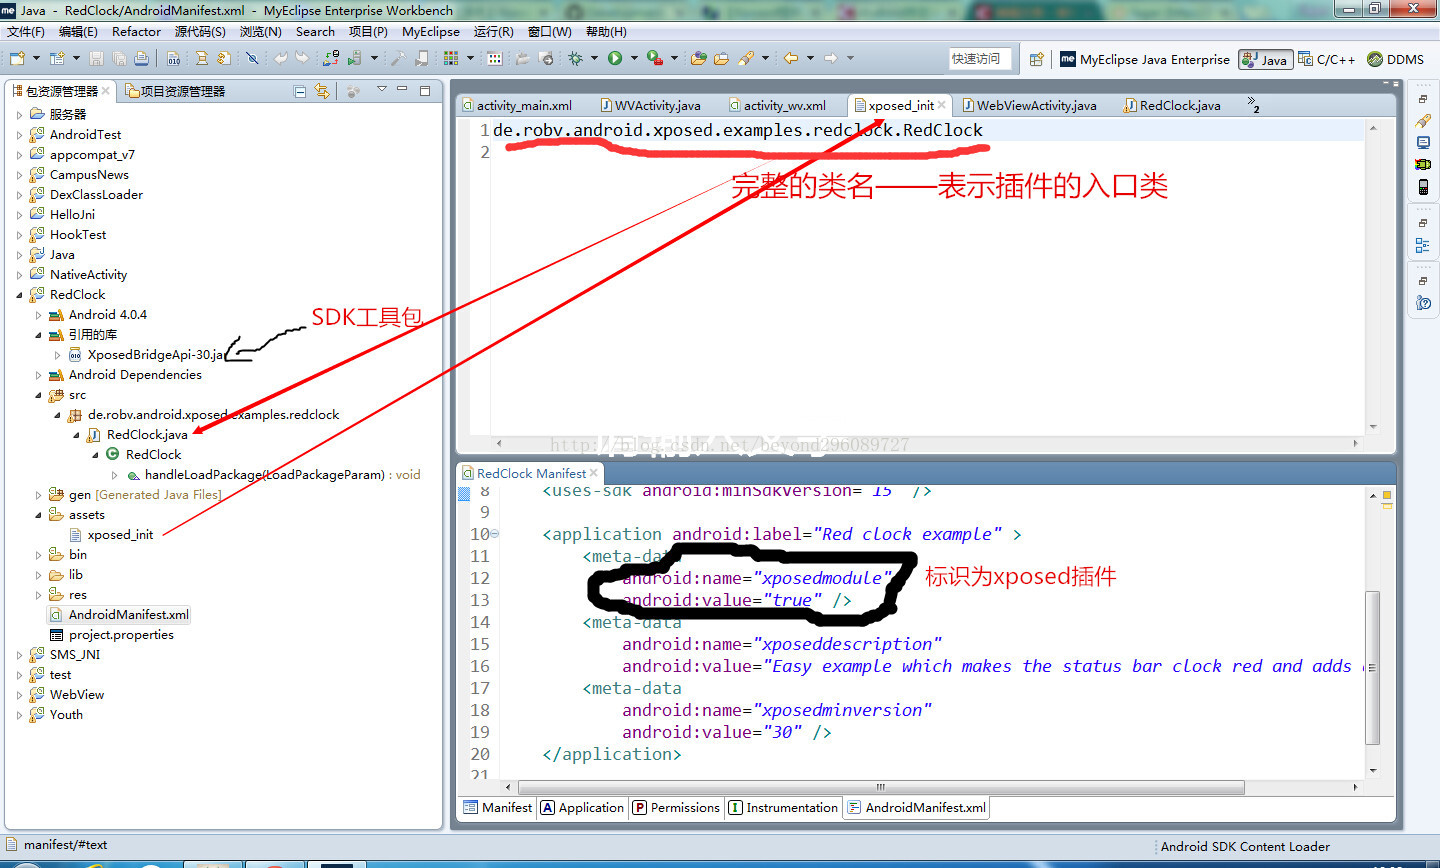The width and height of the screenshot is (1440, 868).
Task: Close the xposed_init editor tab
Action: [x=941, y=104]
